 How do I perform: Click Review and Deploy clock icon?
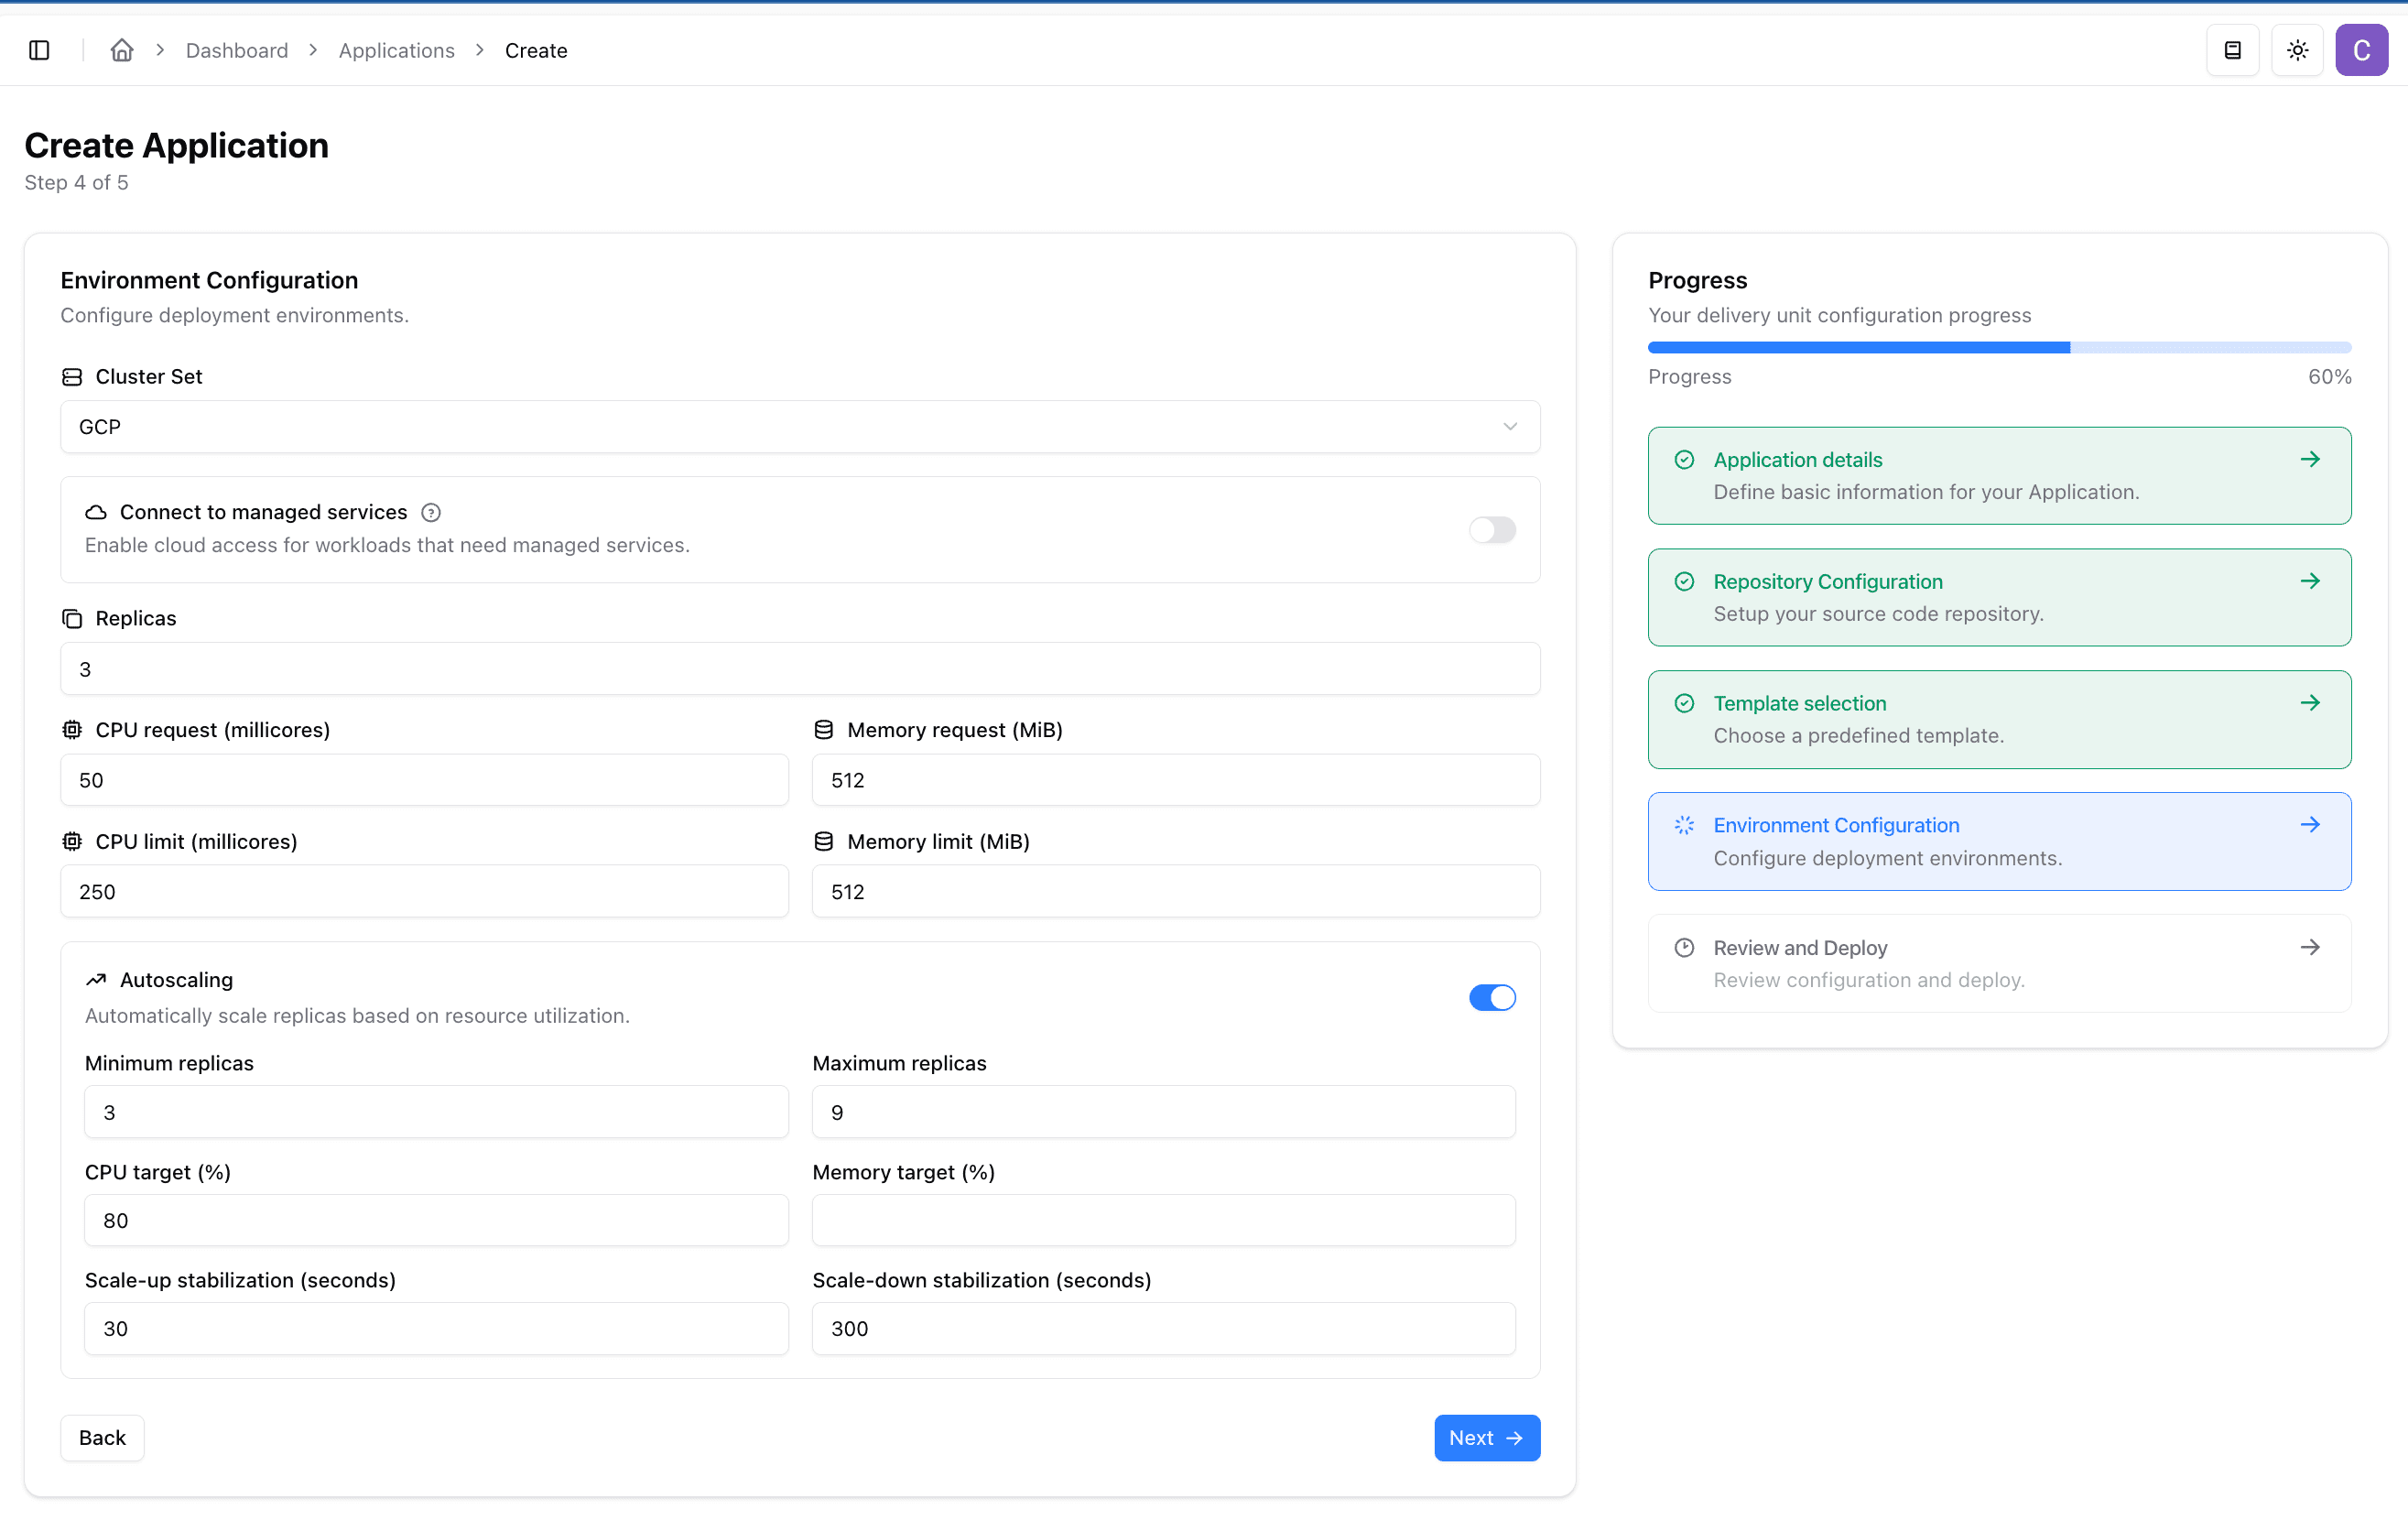(1684, 948)
